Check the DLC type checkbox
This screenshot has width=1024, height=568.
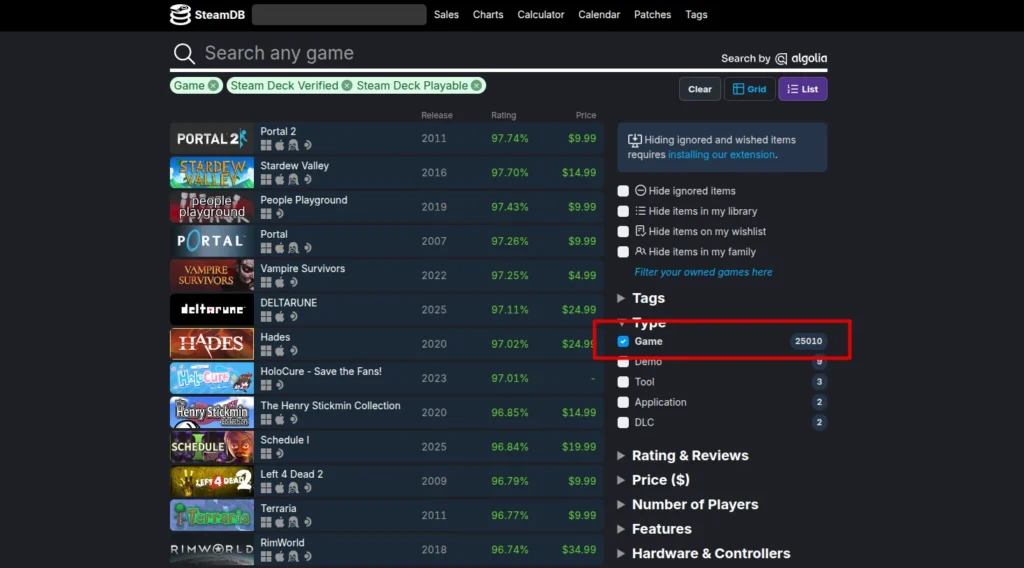point(623,422)
